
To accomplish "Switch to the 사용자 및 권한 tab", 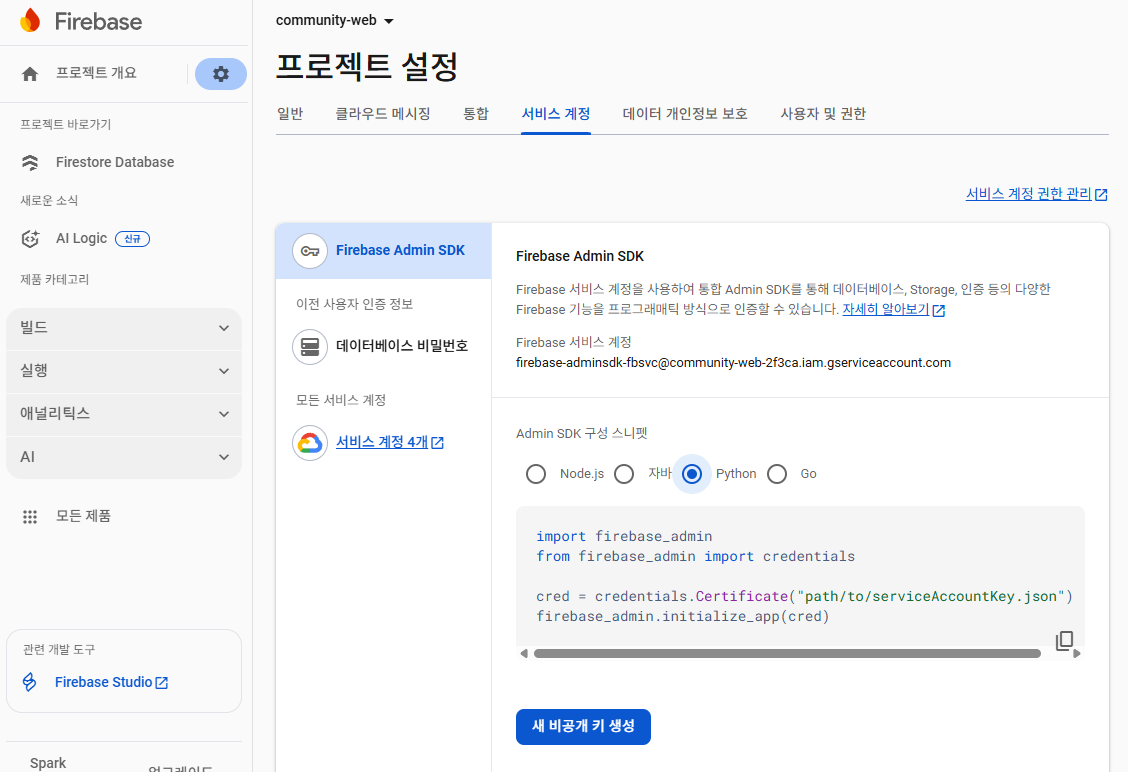I will point(823,114).
